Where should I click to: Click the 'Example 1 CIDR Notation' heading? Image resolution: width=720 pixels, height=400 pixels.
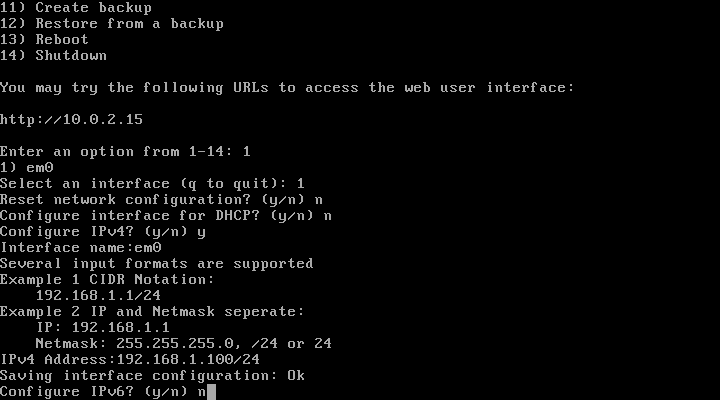pyautogui.click(x=107, y=279)
